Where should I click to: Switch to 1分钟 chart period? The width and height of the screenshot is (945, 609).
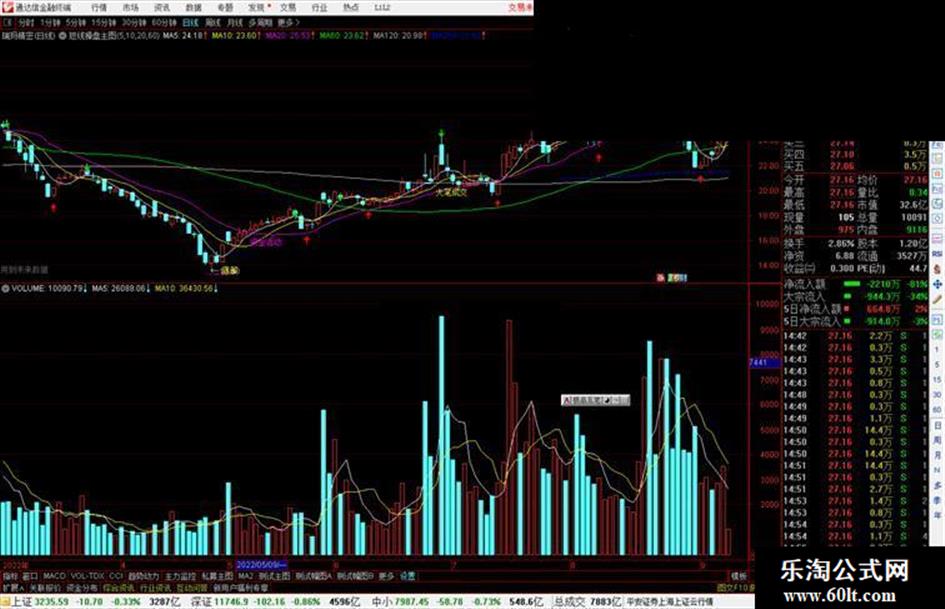50,23
